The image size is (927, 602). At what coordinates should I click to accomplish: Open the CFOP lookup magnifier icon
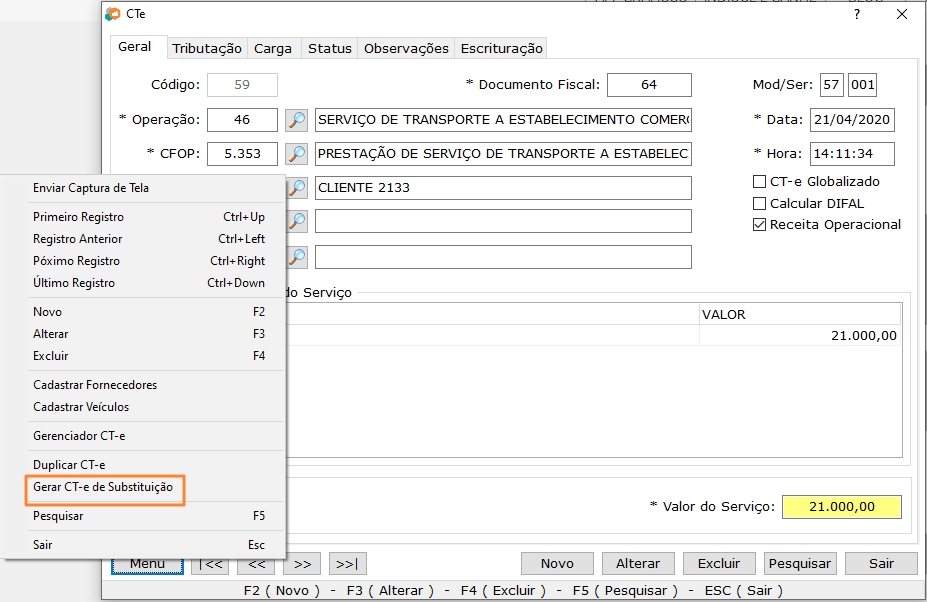click(x=296, y=154)
